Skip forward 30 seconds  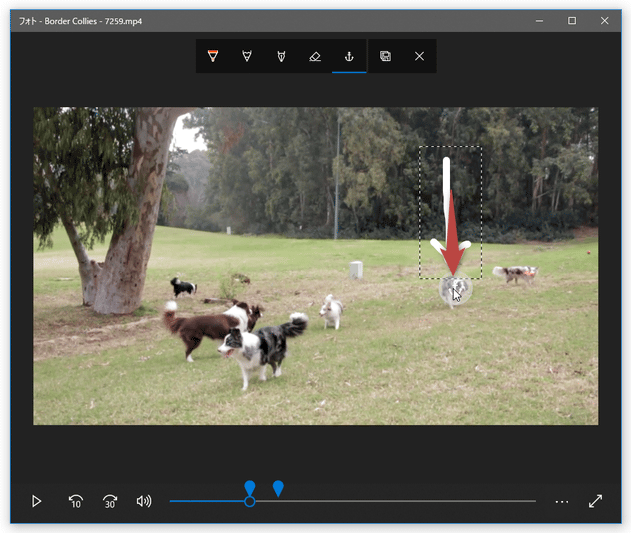click(x=110, y=501)
